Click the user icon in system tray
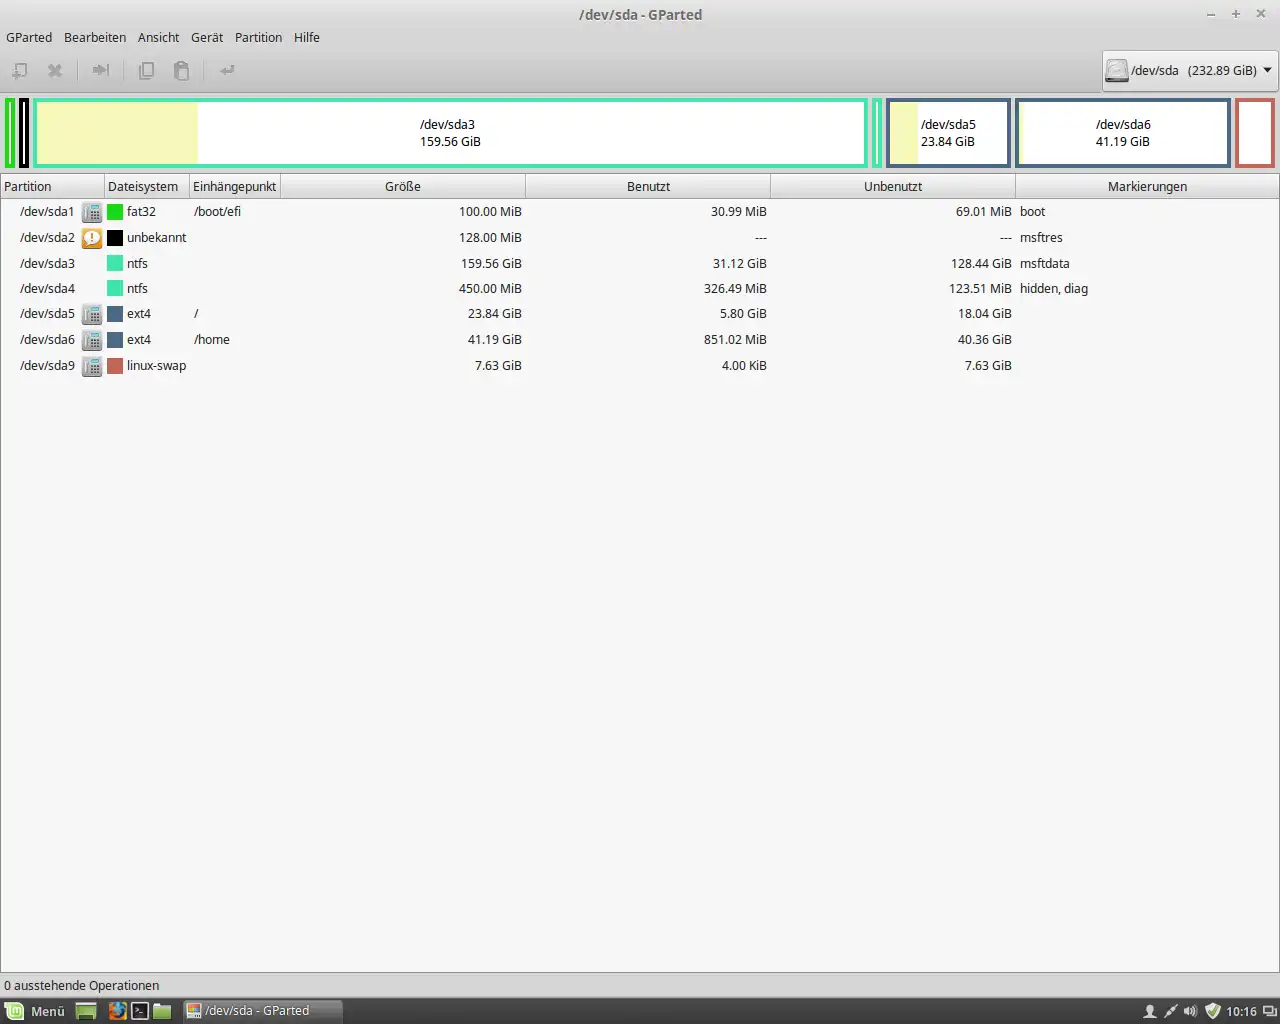1280x1024 pixels. pos(1150,1011)
